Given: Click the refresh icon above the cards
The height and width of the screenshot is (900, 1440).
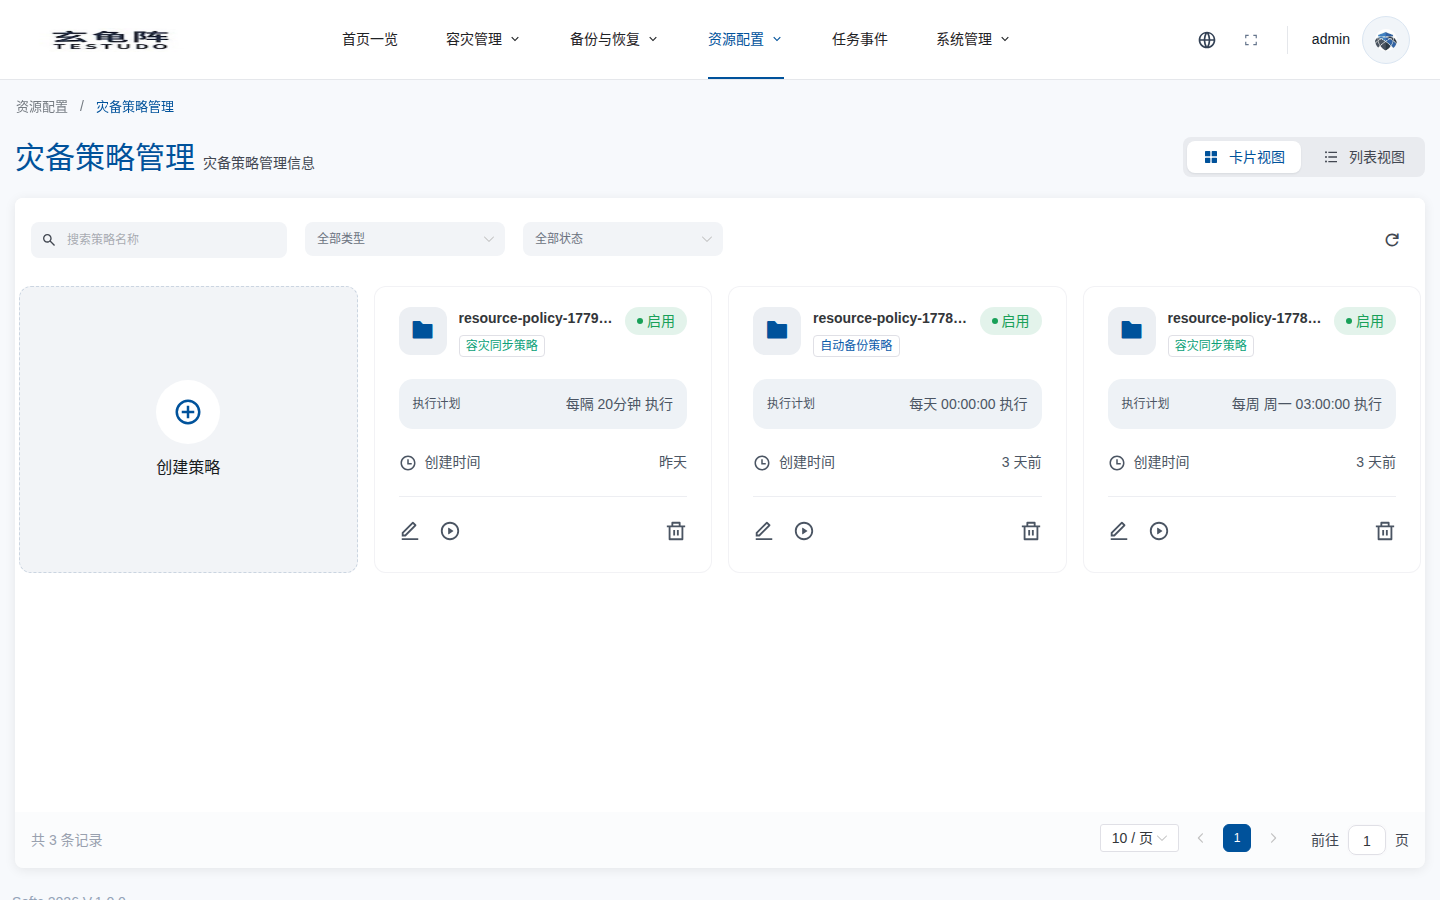Looking at the screenshot, I should pyautogui.click(x=1392, y=240).
